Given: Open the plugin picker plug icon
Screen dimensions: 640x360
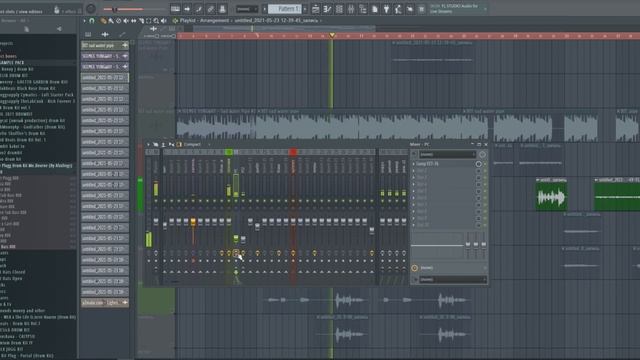Looking at the screenshot, I should [386, 9].
